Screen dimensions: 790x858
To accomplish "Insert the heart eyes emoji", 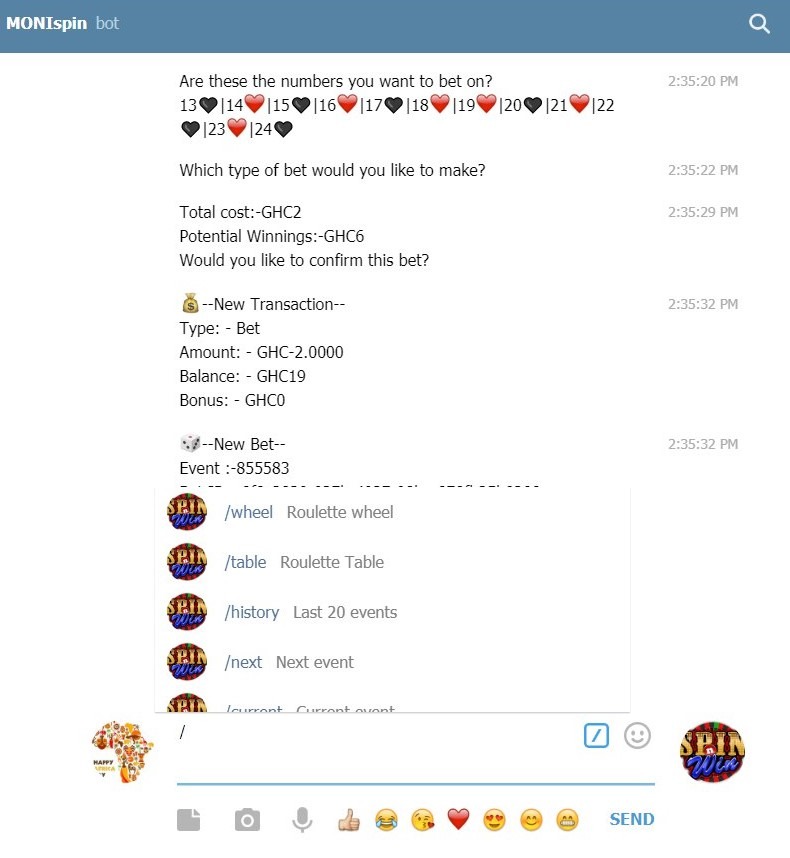I will tap(495, 820).
